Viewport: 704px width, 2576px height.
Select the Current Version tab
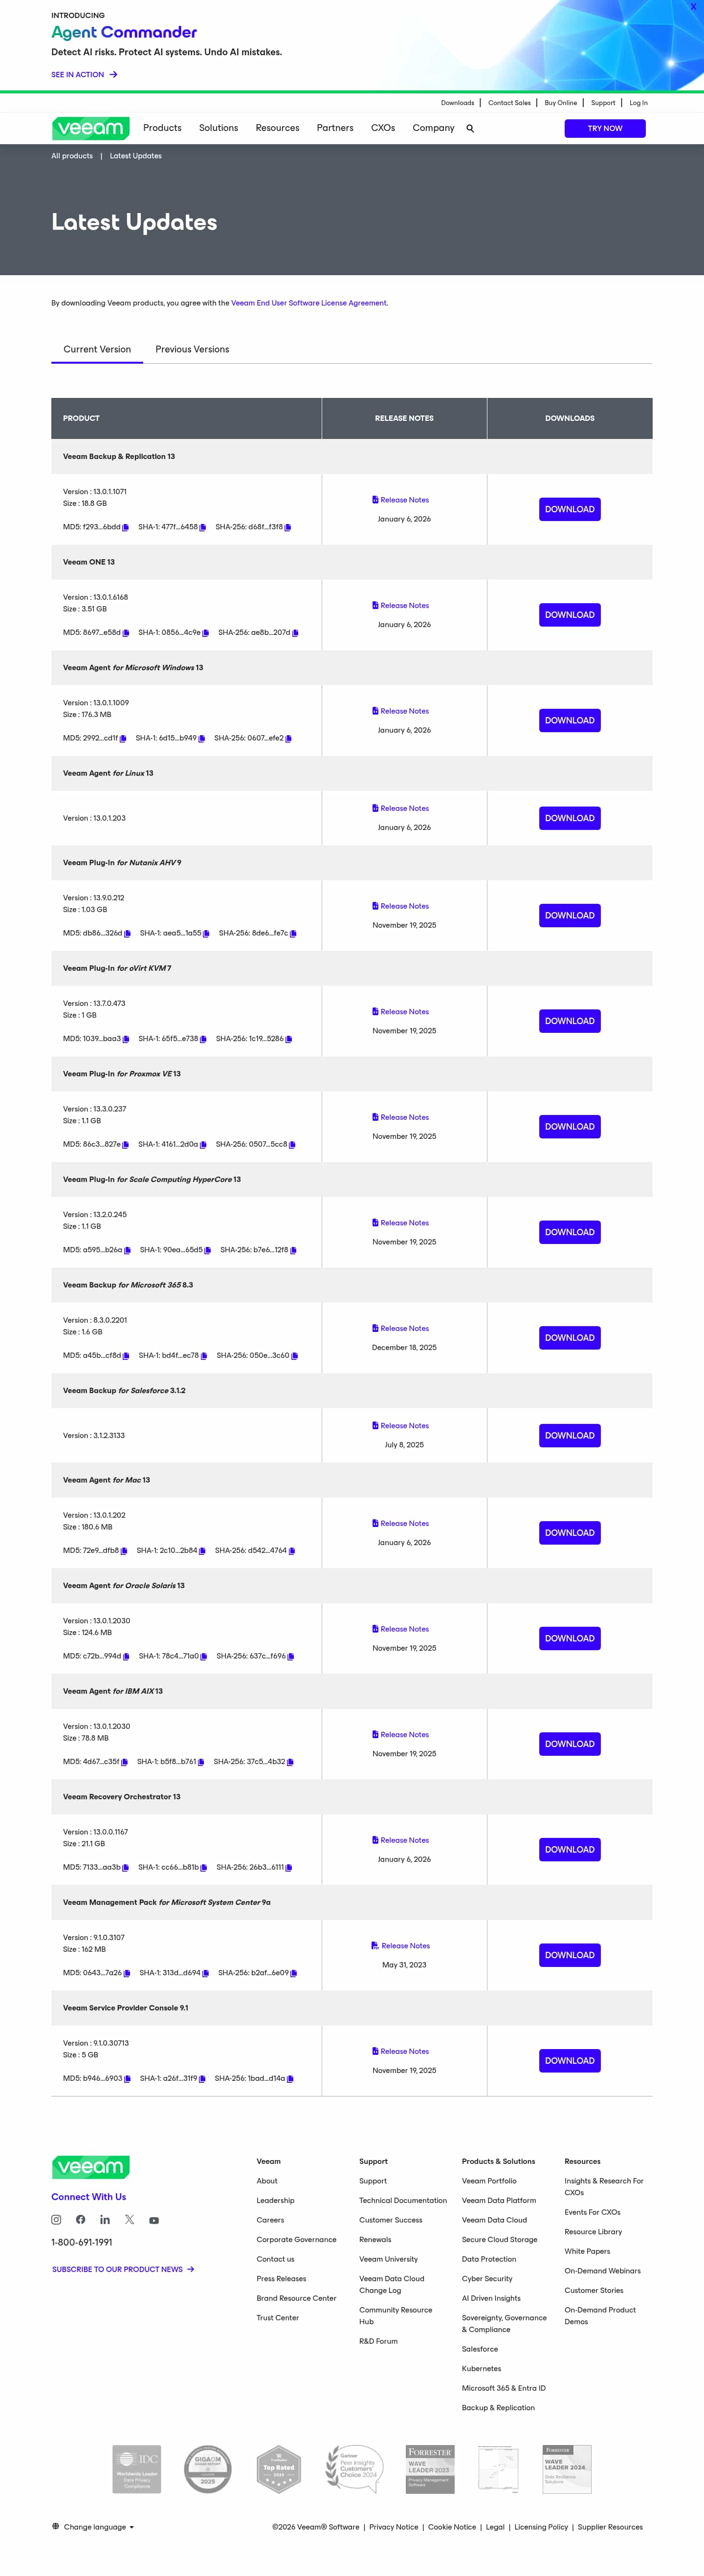coord(97,349)
